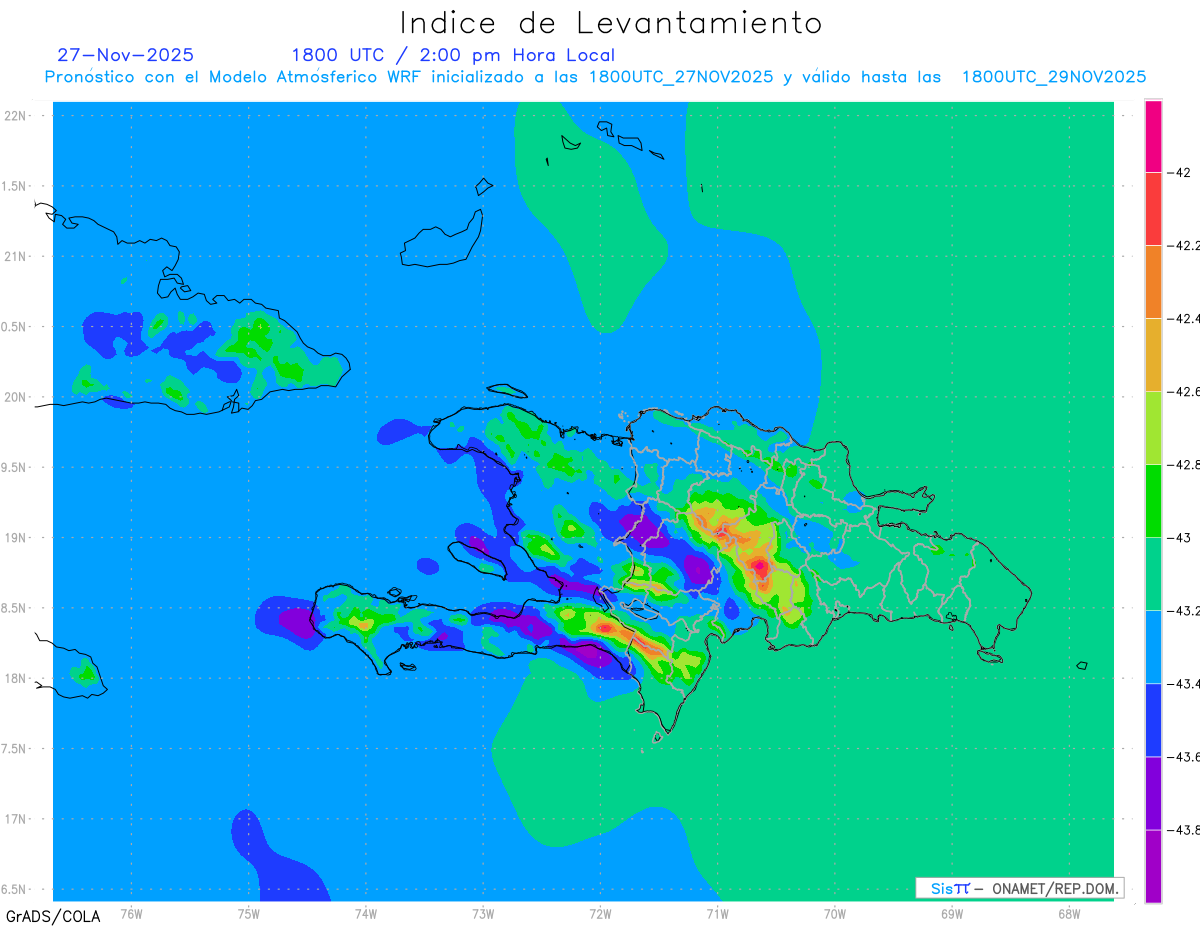The height and width of the screenshot is (927, 1200).
Task: Click the '-42' colorbar value
Action: (1181, 172)
